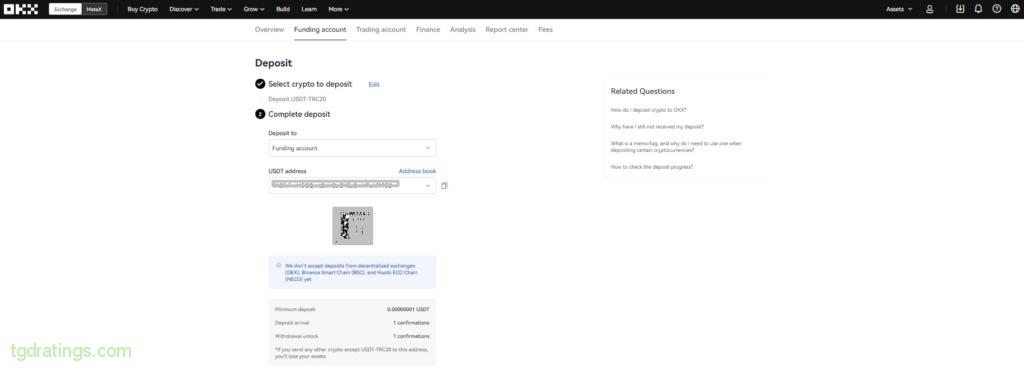Switch to the Trading account tab
1024x372 pixels.
click(x=381, y=30)
